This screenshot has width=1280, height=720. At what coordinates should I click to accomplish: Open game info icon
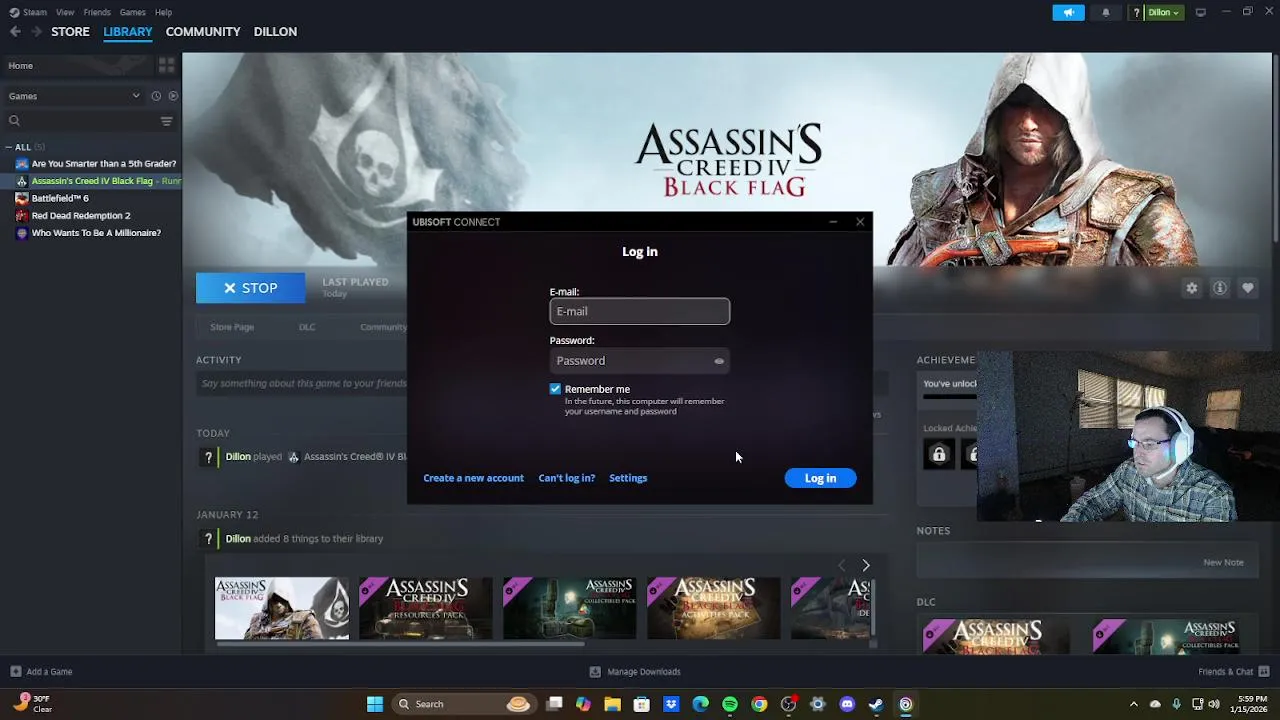[1220, 288]
